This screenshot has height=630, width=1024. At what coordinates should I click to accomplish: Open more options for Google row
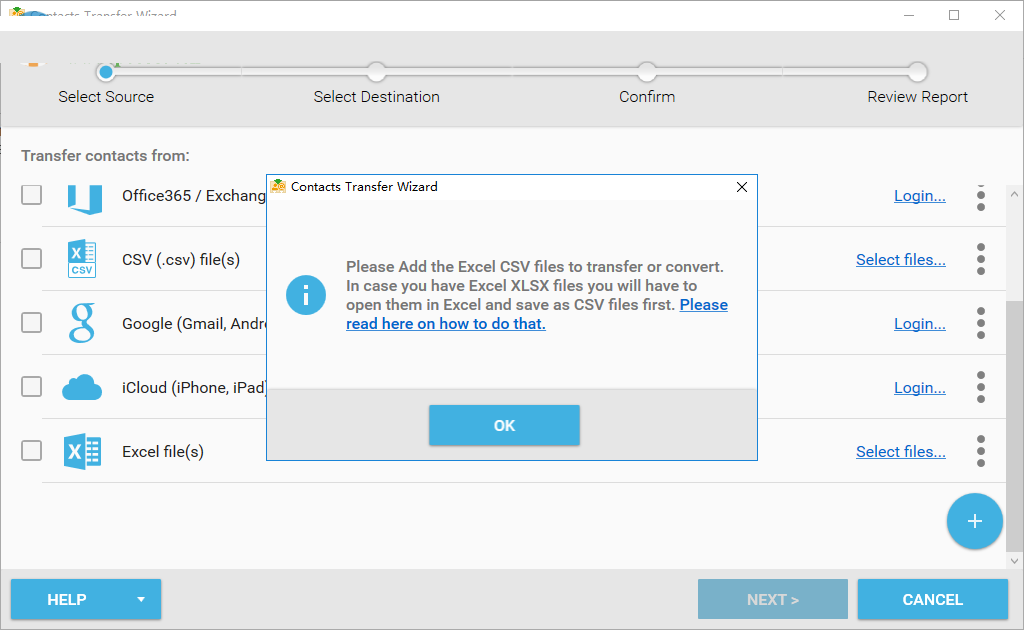coord(981,323)
